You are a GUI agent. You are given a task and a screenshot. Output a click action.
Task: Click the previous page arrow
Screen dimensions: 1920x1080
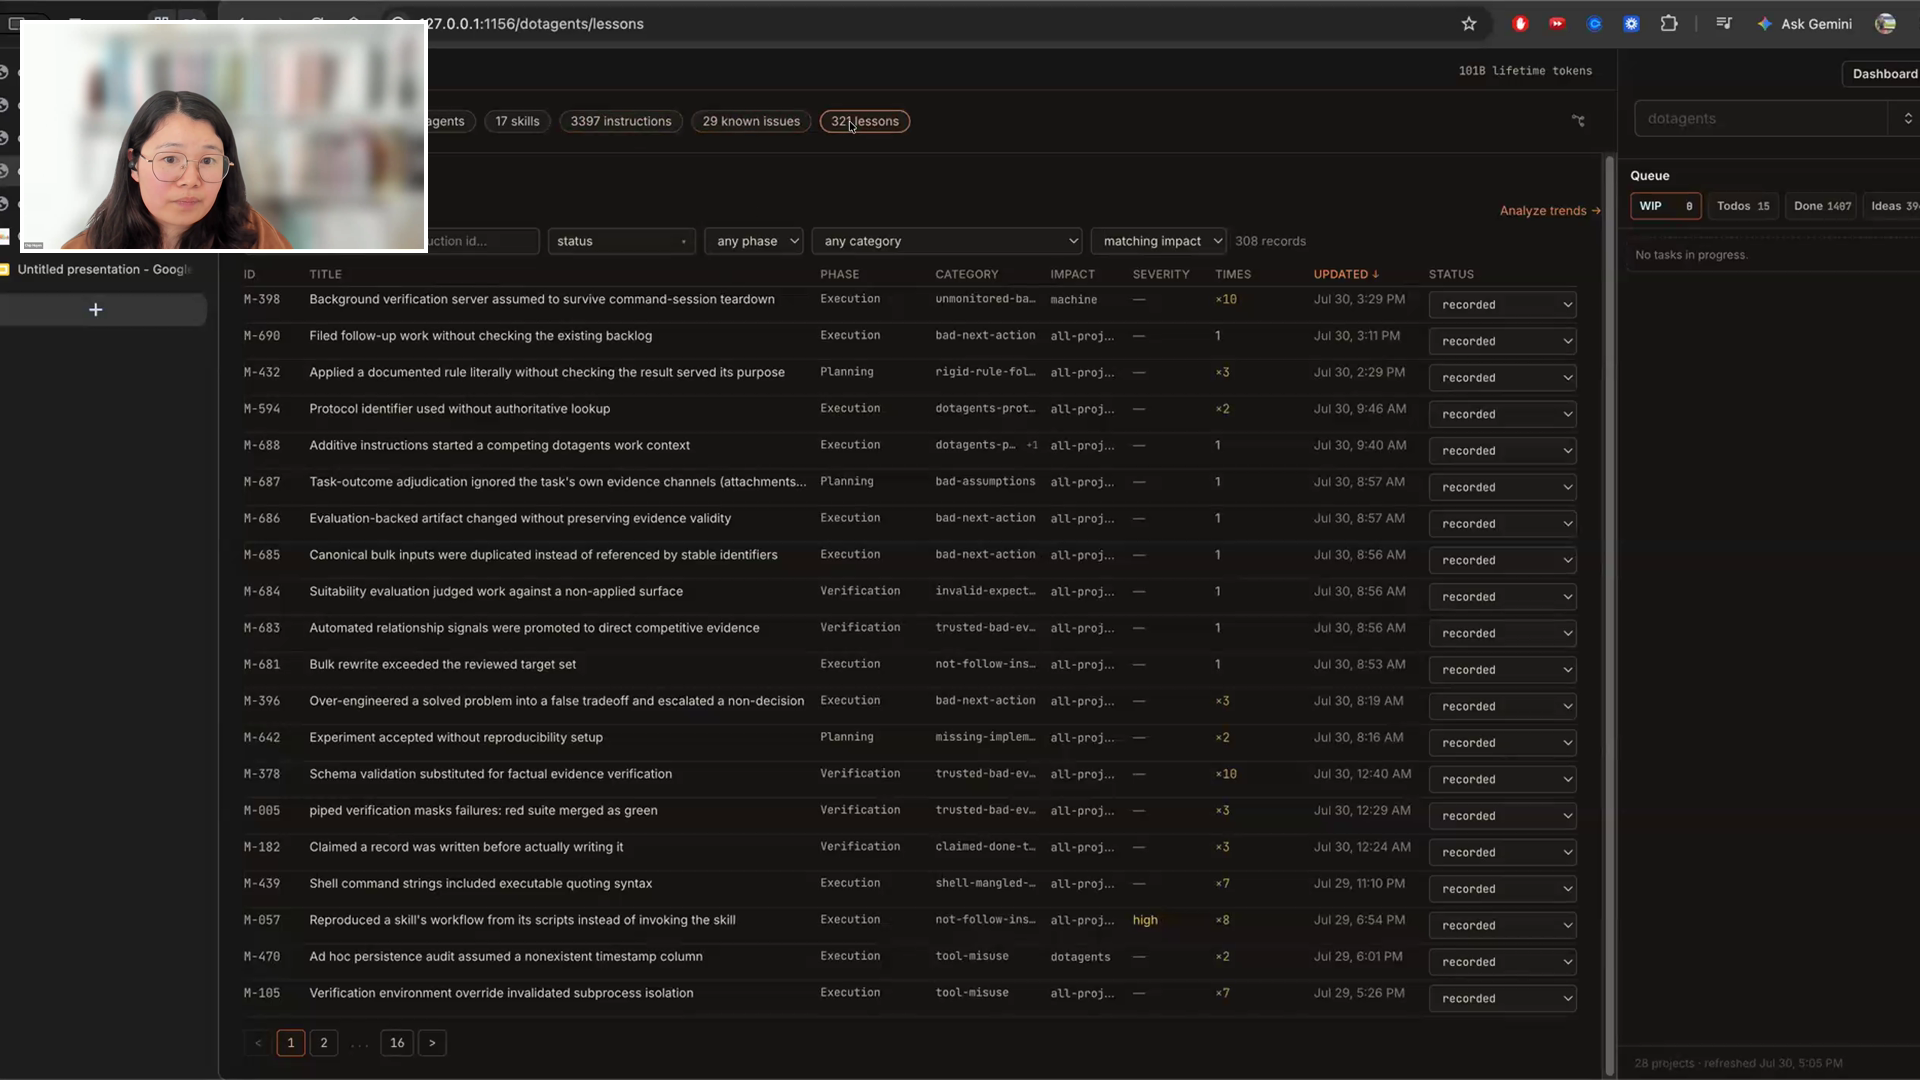click(258, 1043)
